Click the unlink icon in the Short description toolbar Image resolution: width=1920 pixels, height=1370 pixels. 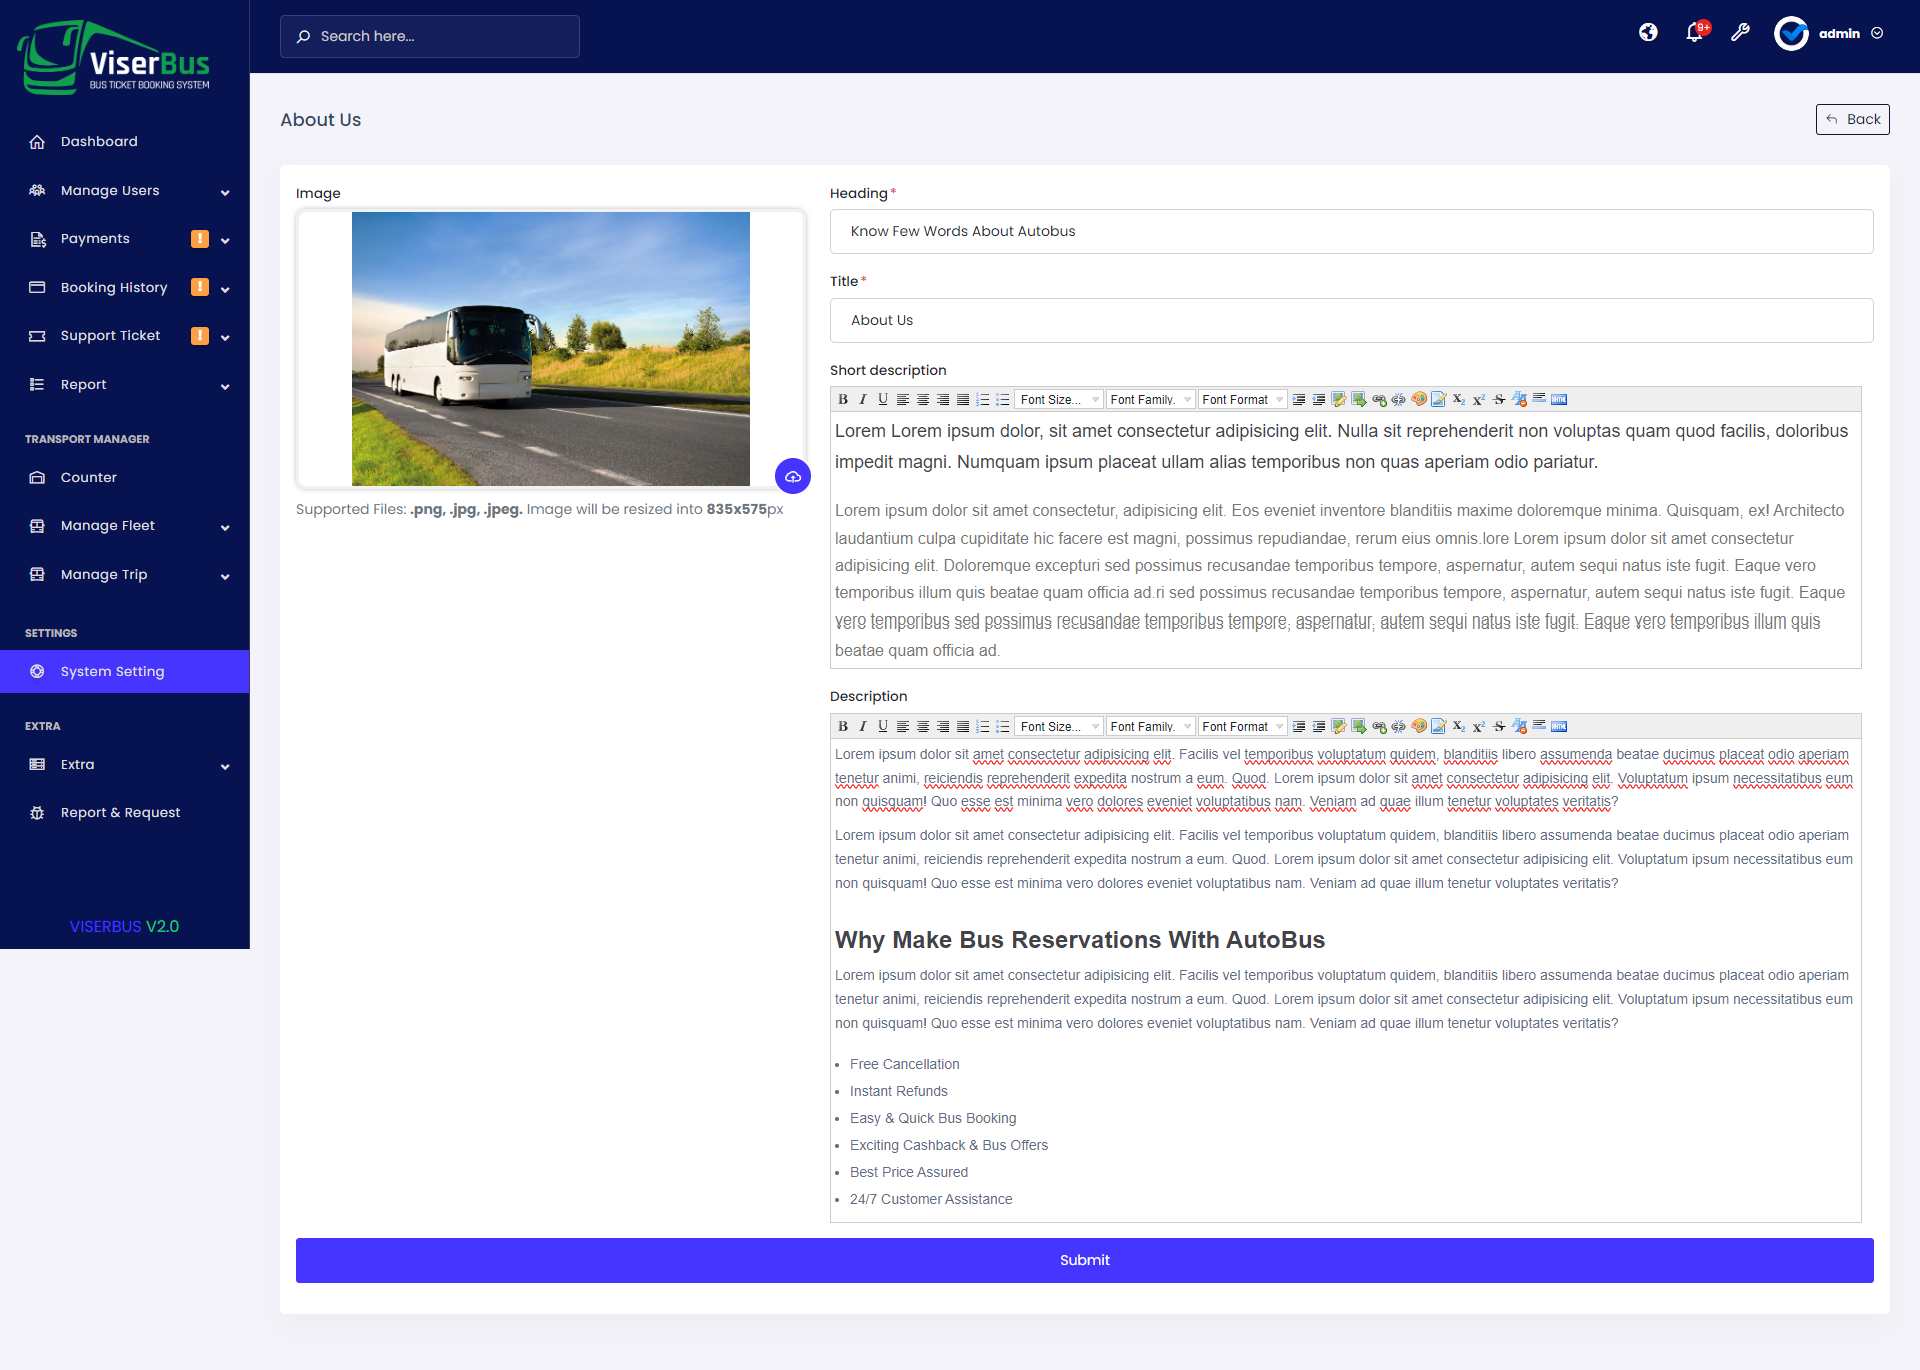(x=1400, y=399)
